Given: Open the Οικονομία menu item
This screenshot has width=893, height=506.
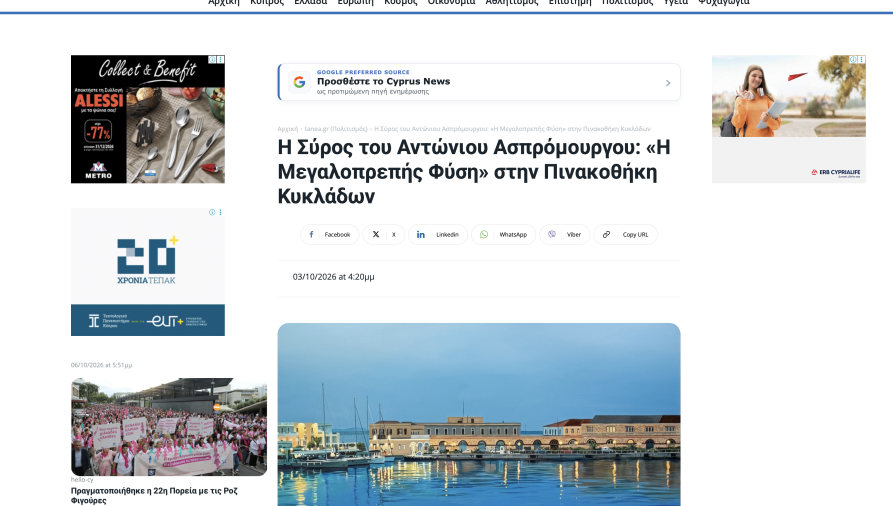Looking at the screenshot, I should (451, 2).
